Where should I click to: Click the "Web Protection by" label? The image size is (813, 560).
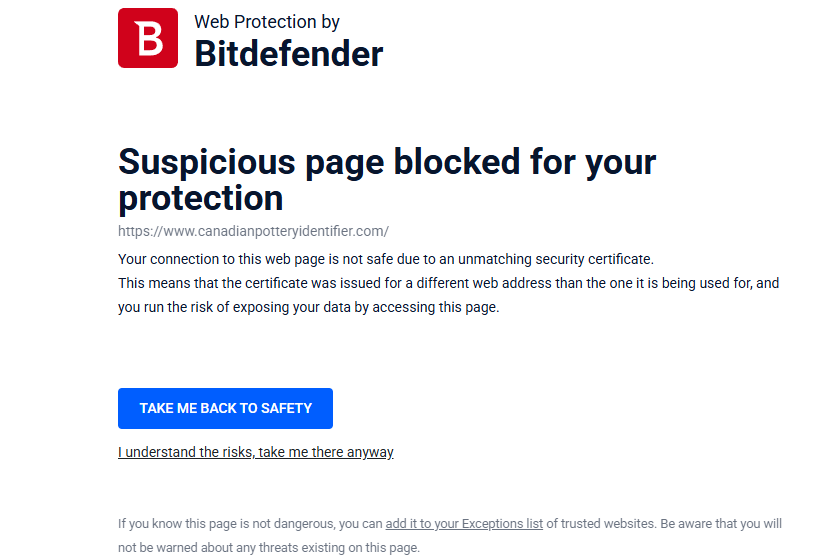click(x=267, y=21)
